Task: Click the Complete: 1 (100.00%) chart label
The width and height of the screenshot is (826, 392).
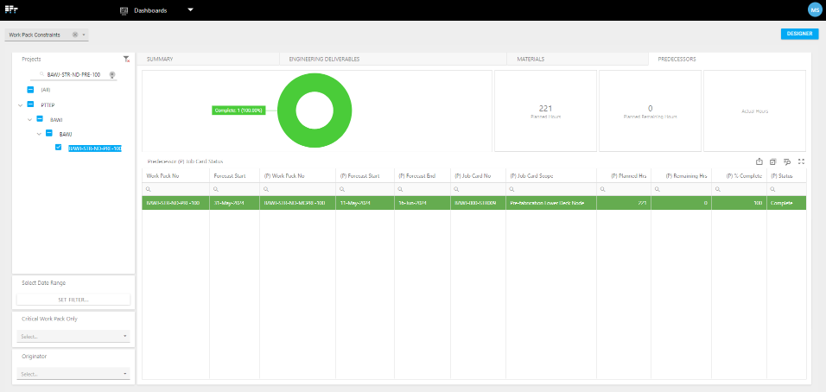Action: point(239,111)
